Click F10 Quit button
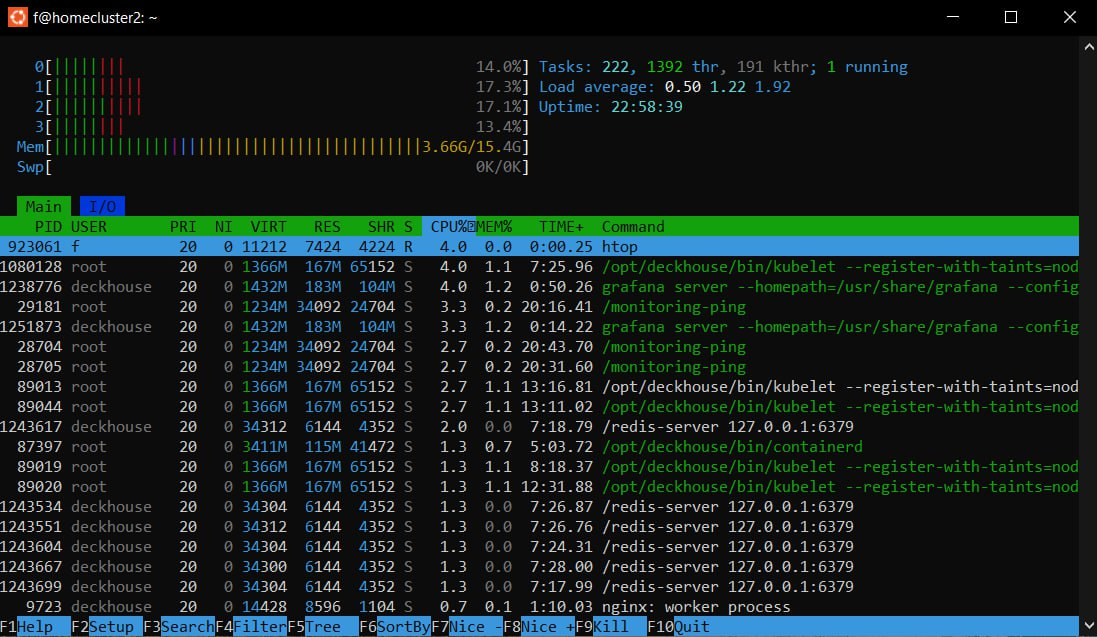The width and height of the screenshot is (1097, 637). coord(679,626)
